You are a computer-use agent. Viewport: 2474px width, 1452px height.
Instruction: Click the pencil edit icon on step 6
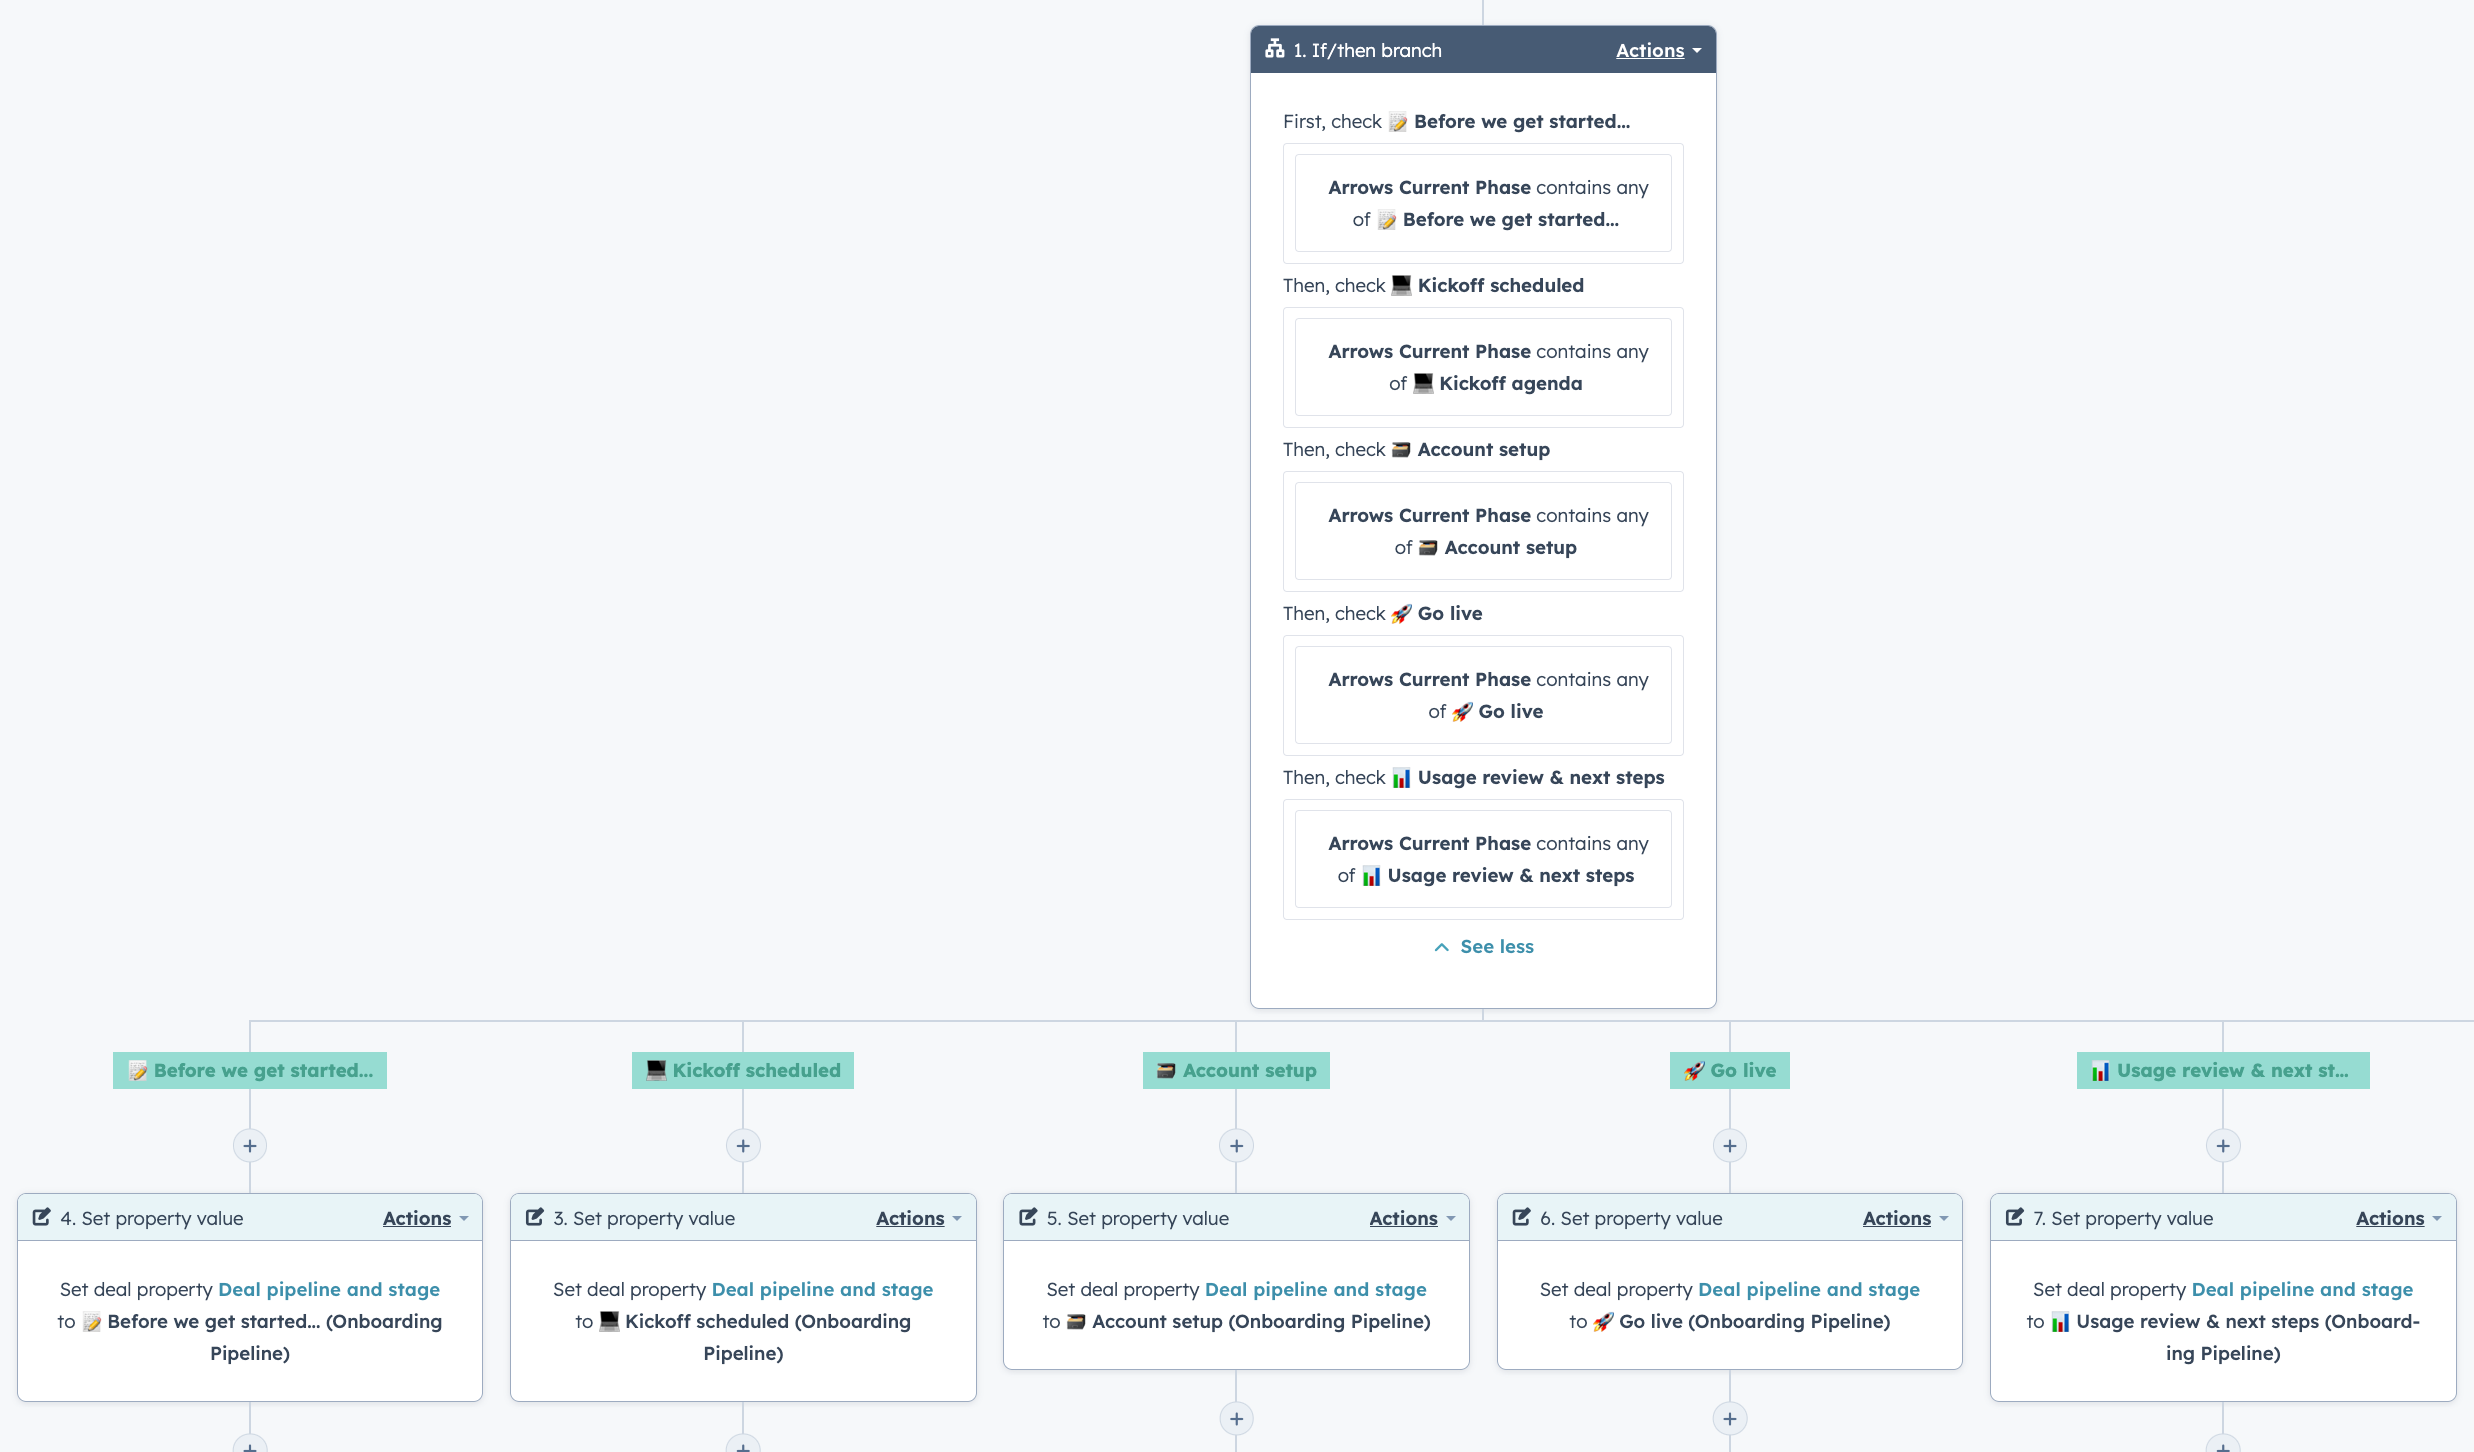click(1521, 1217)
